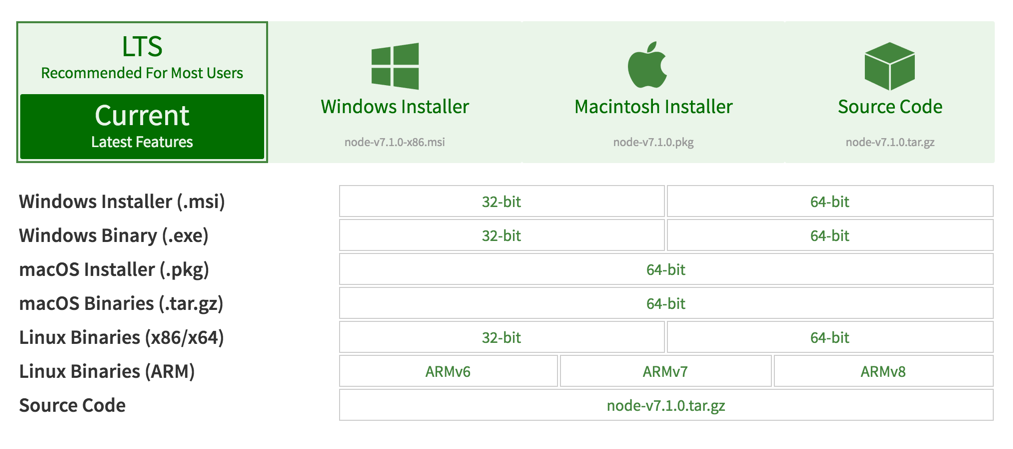Click node-v7.1.0.tar.gz in Source Code row

666,405
